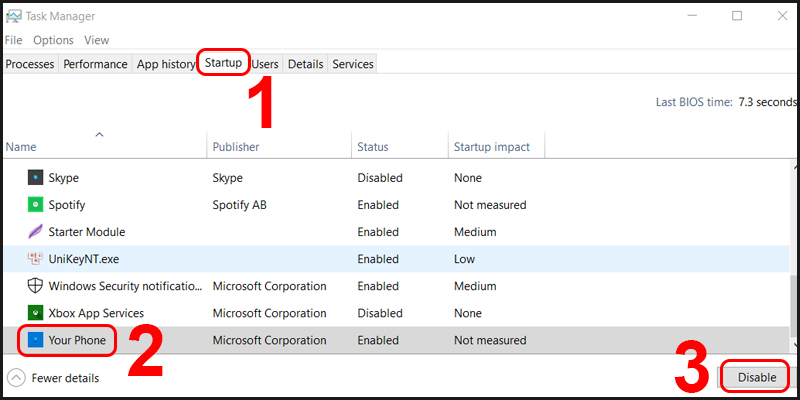Click the Skype app icon
This screenshot has width=800, height=400.
point(35,178)
